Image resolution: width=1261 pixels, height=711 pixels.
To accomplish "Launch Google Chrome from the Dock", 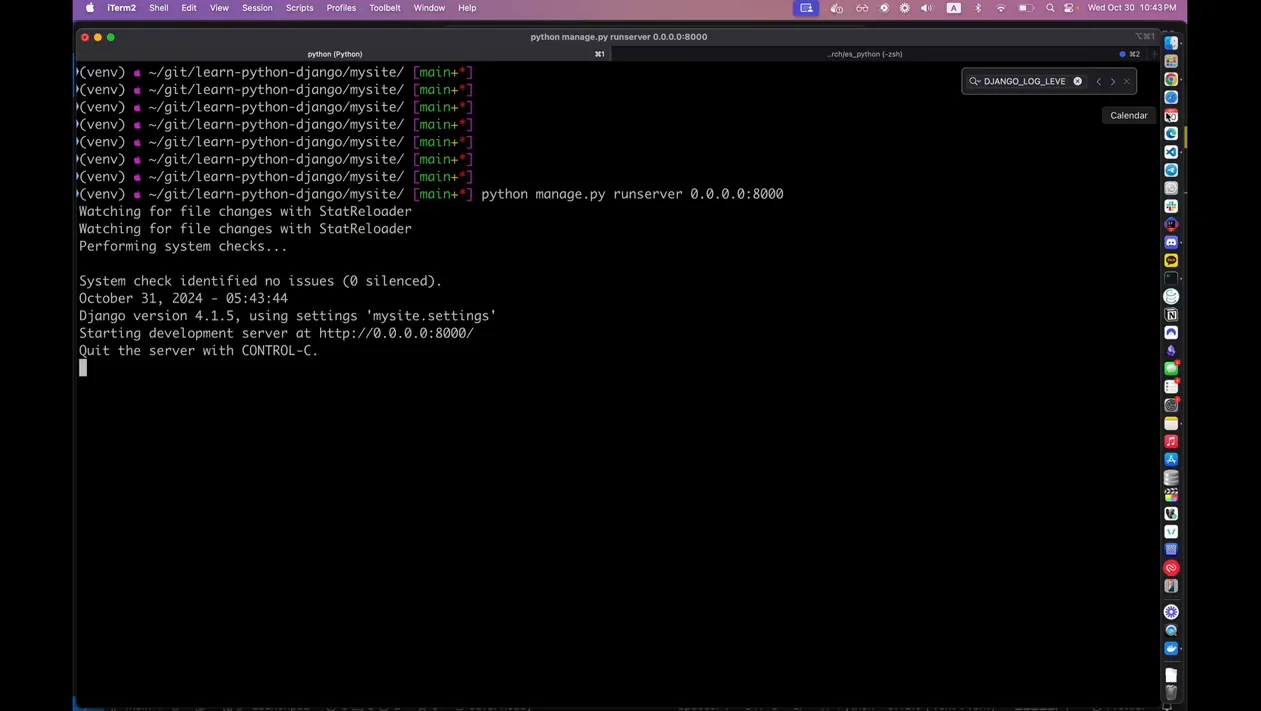I will pyautogui.click(x=1171, y=79).
